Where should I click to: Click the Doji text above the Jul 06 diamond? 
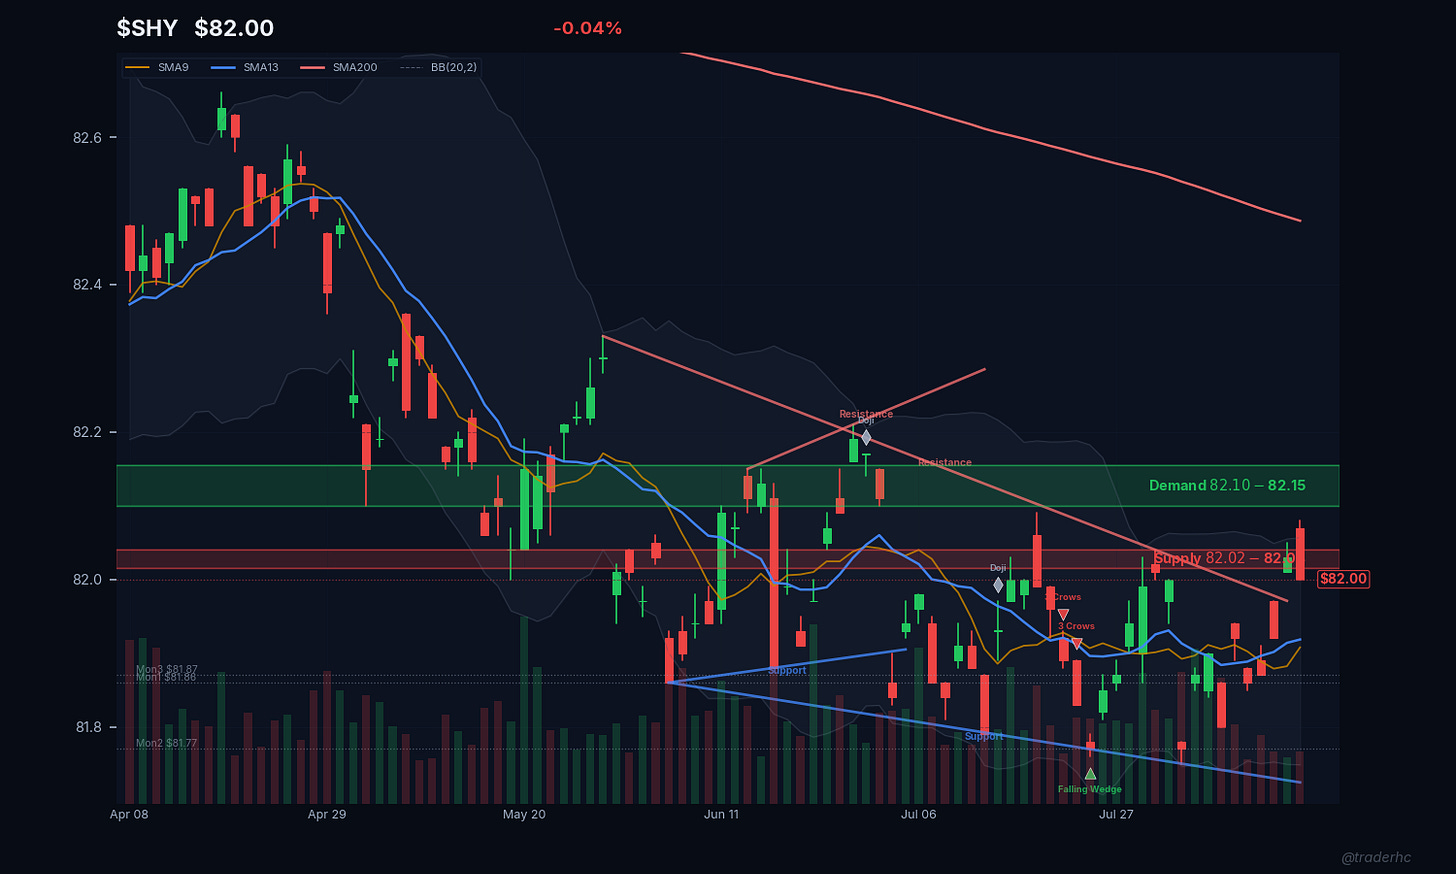[x=998, y=568]
